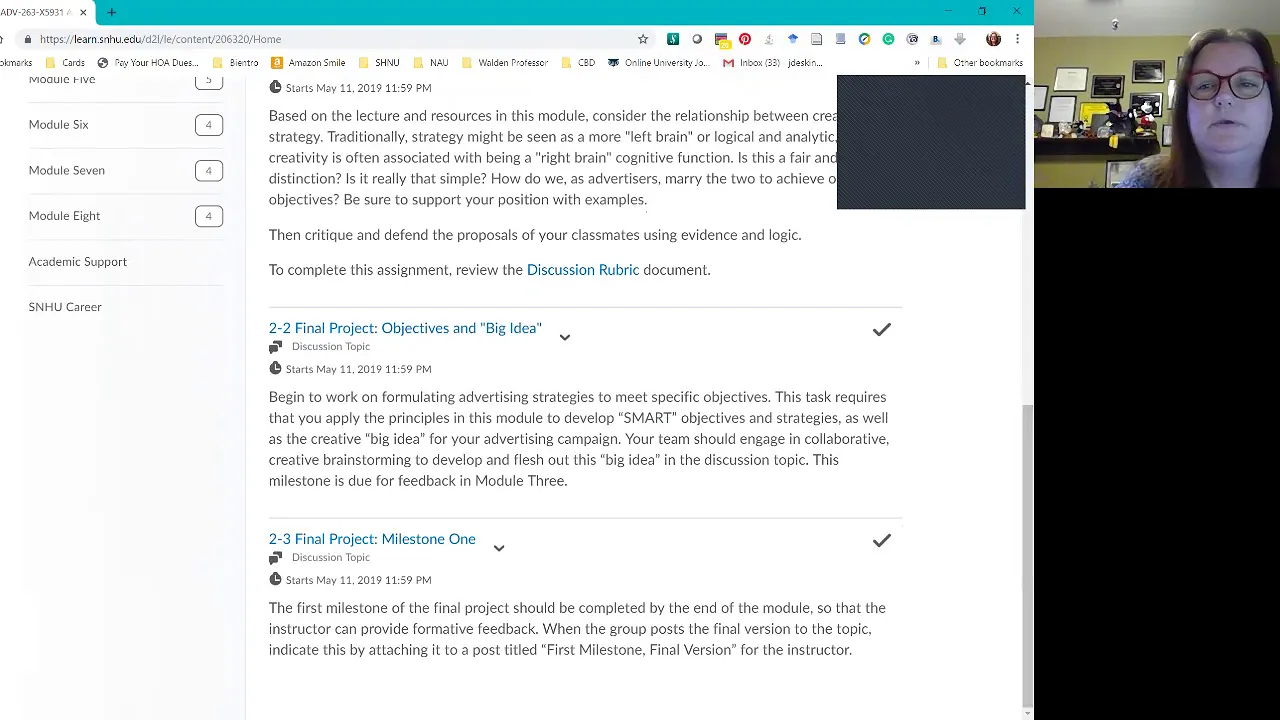The width and height of the screenshot is (1280, 720).
Task: Click the round gray circle extension icon
Action: pos(697,39)
